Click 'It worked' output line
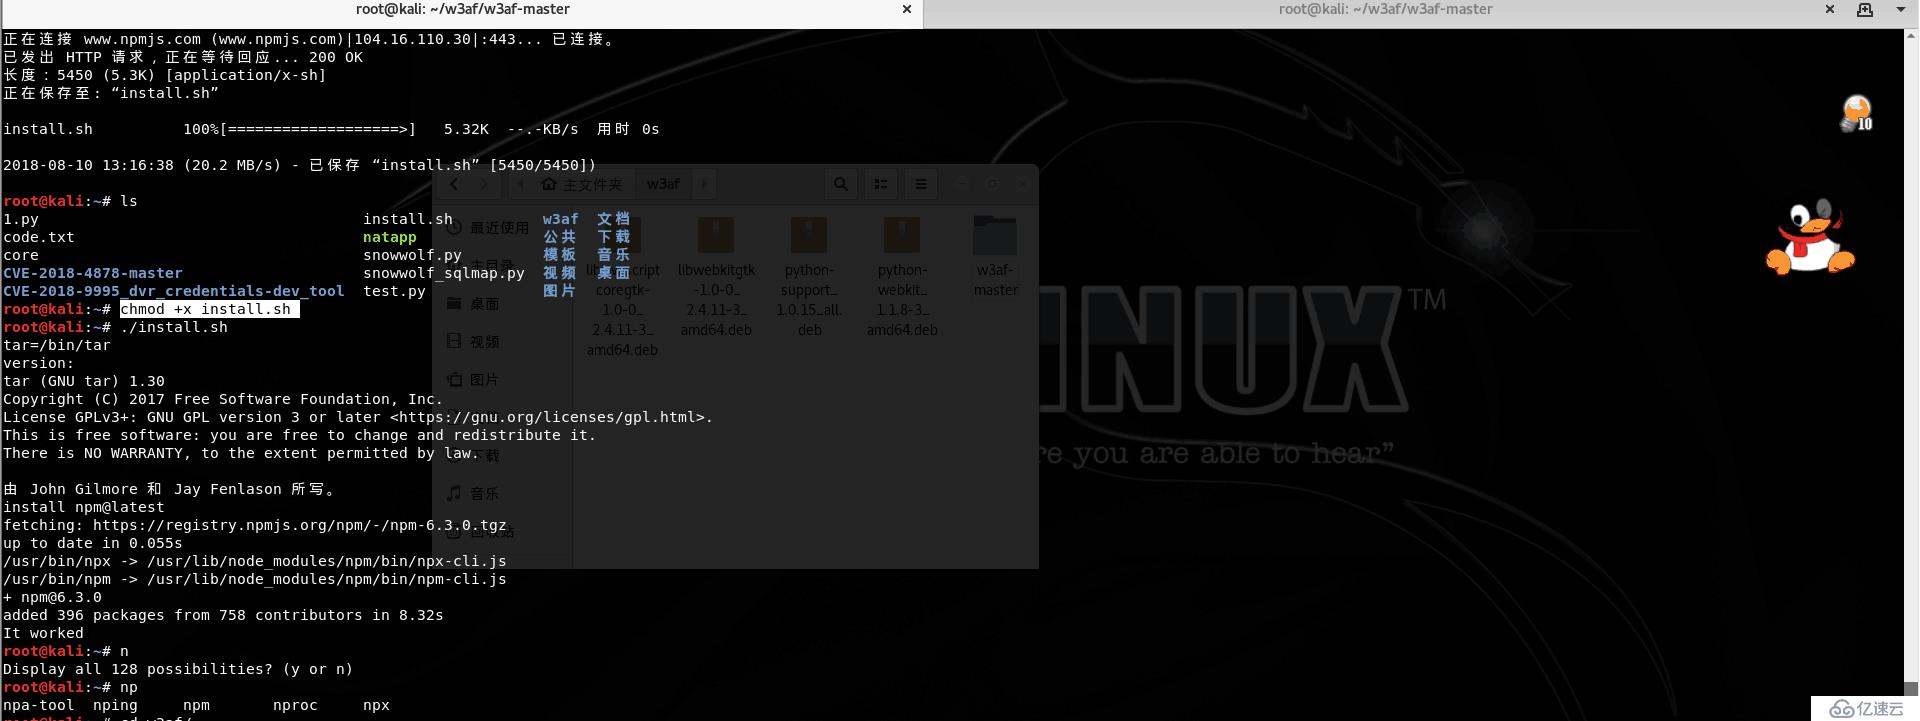The image size is (1920, 721). pyautogui.click(x=43, y=633)
